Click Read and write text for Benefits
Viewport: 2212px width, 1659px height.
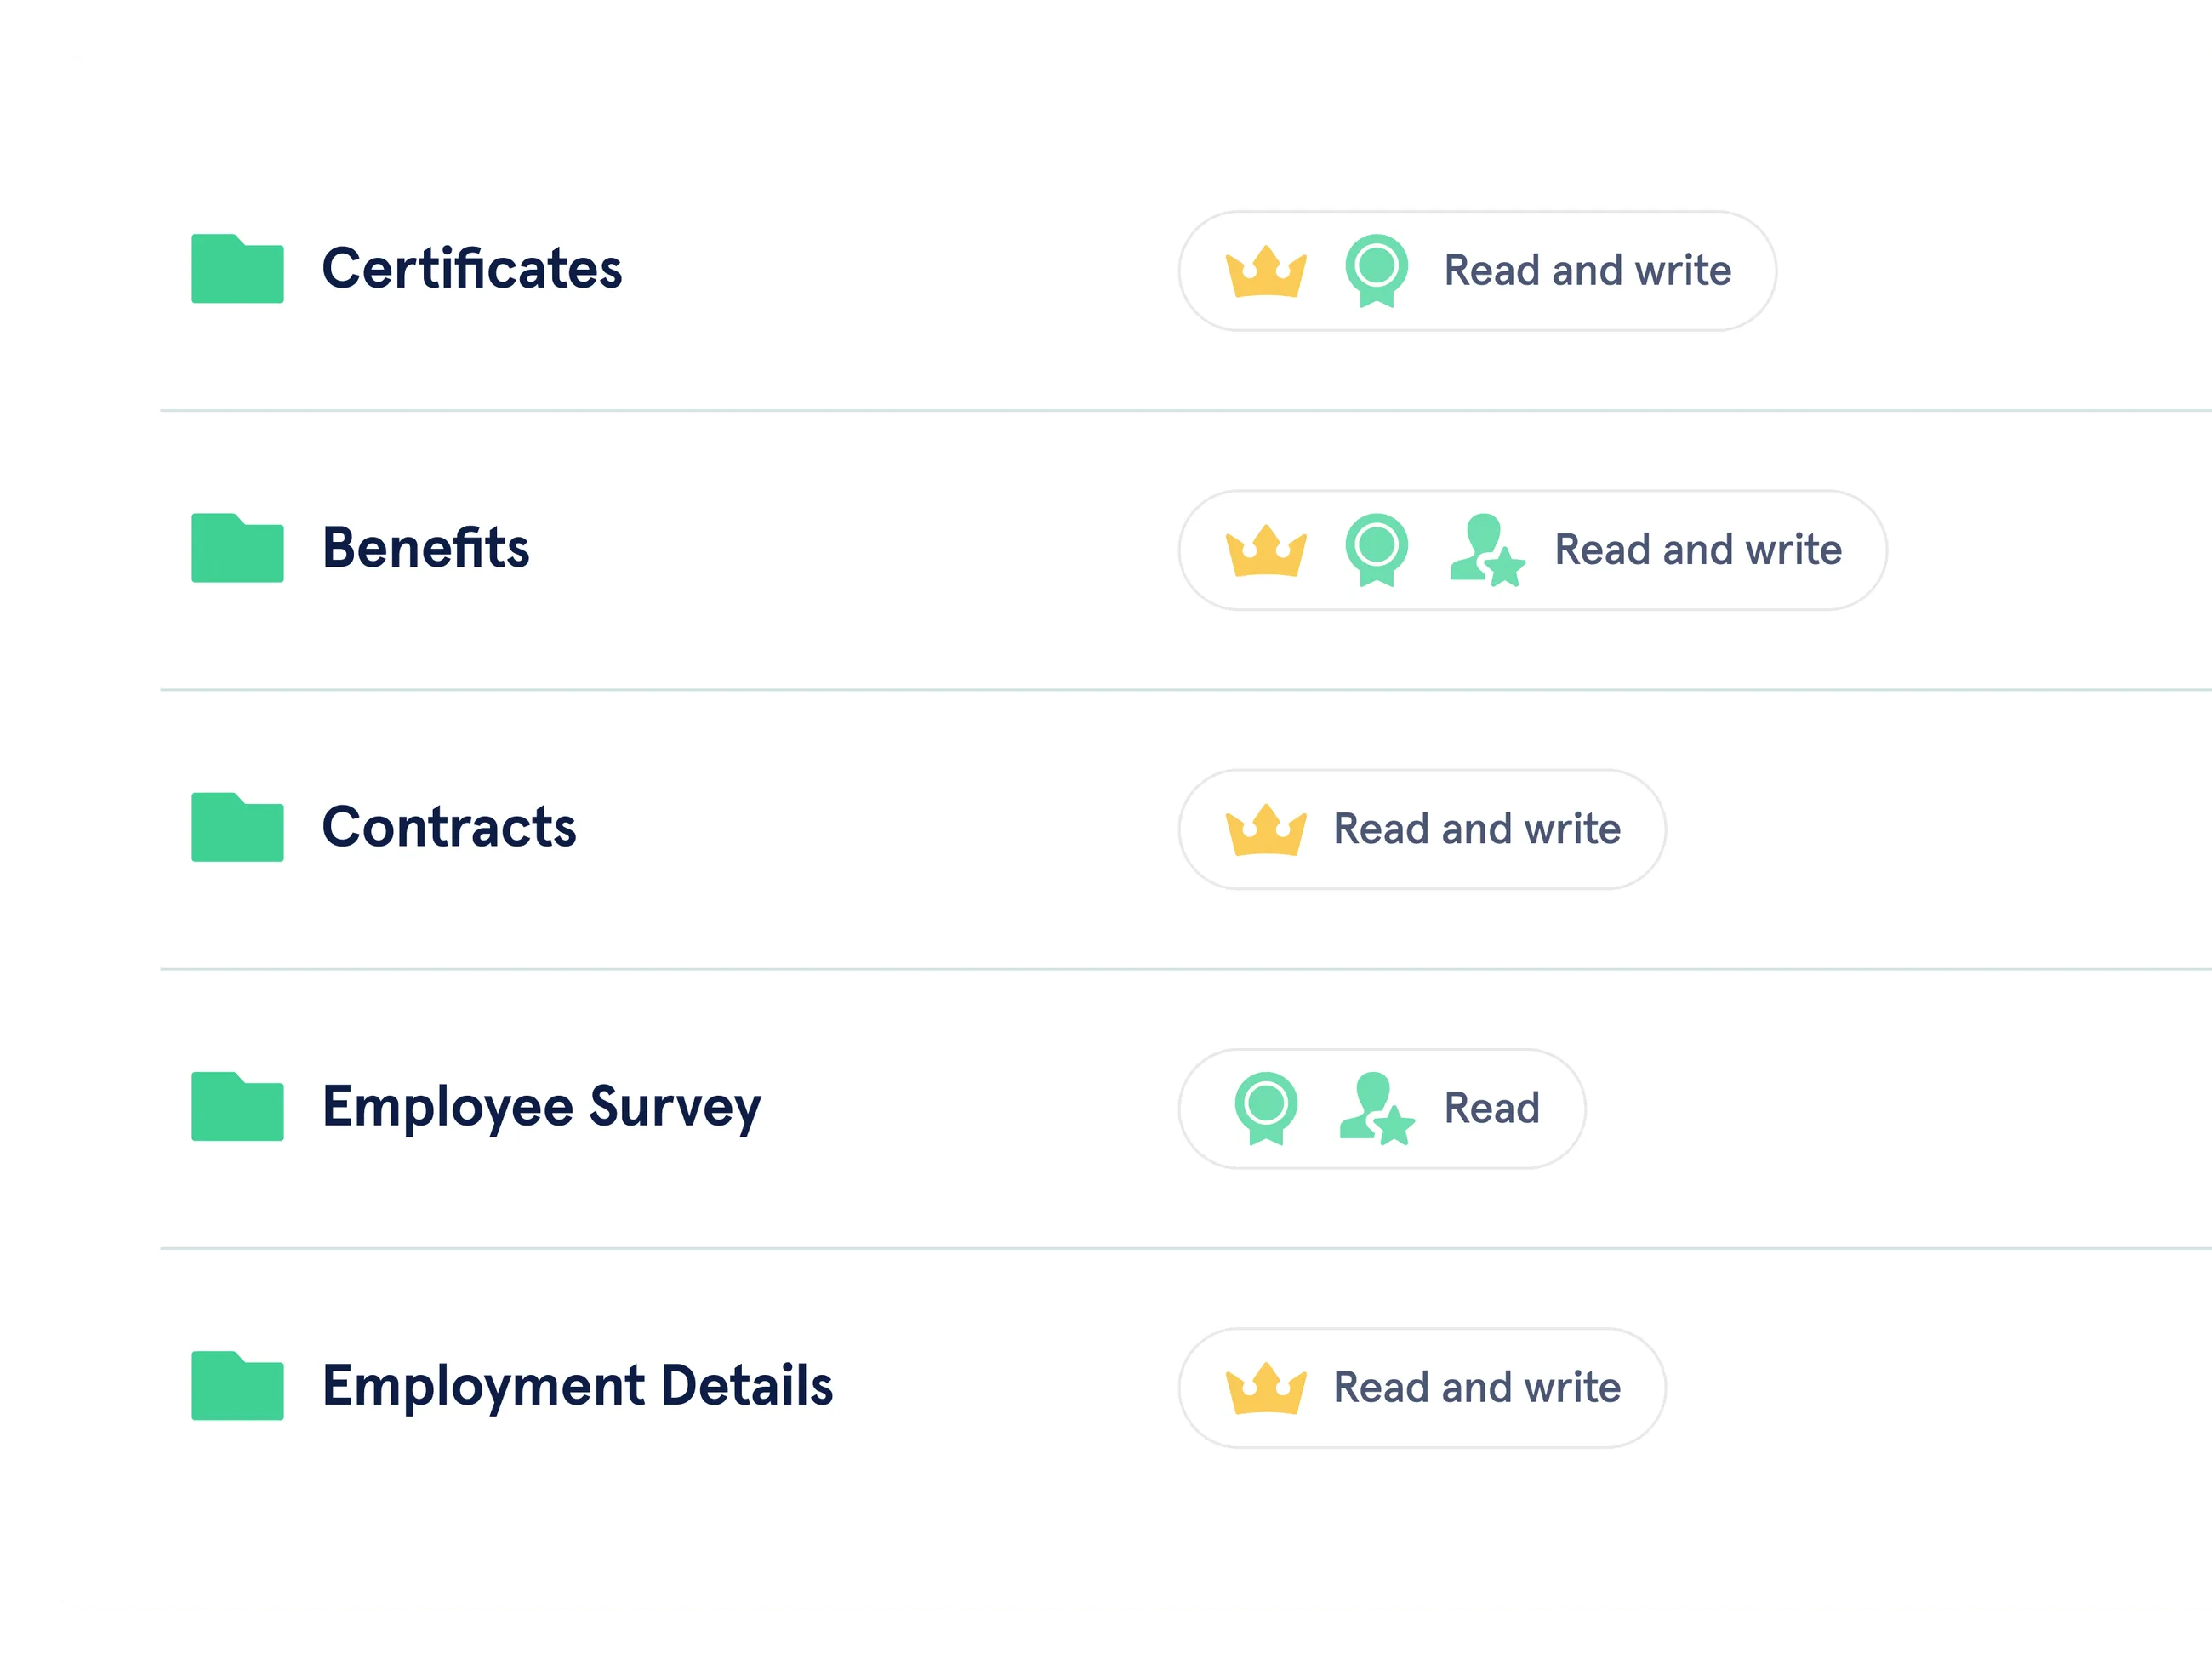click(1697, 550)
